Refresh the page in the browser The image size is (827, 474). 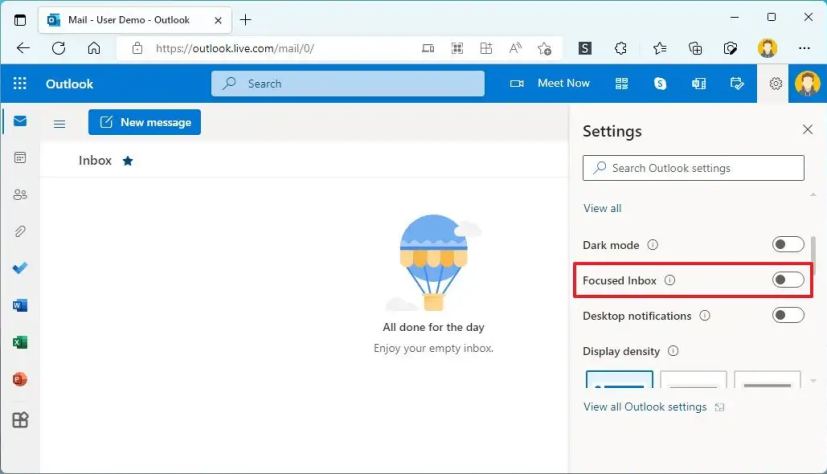[x=59, y=49]
